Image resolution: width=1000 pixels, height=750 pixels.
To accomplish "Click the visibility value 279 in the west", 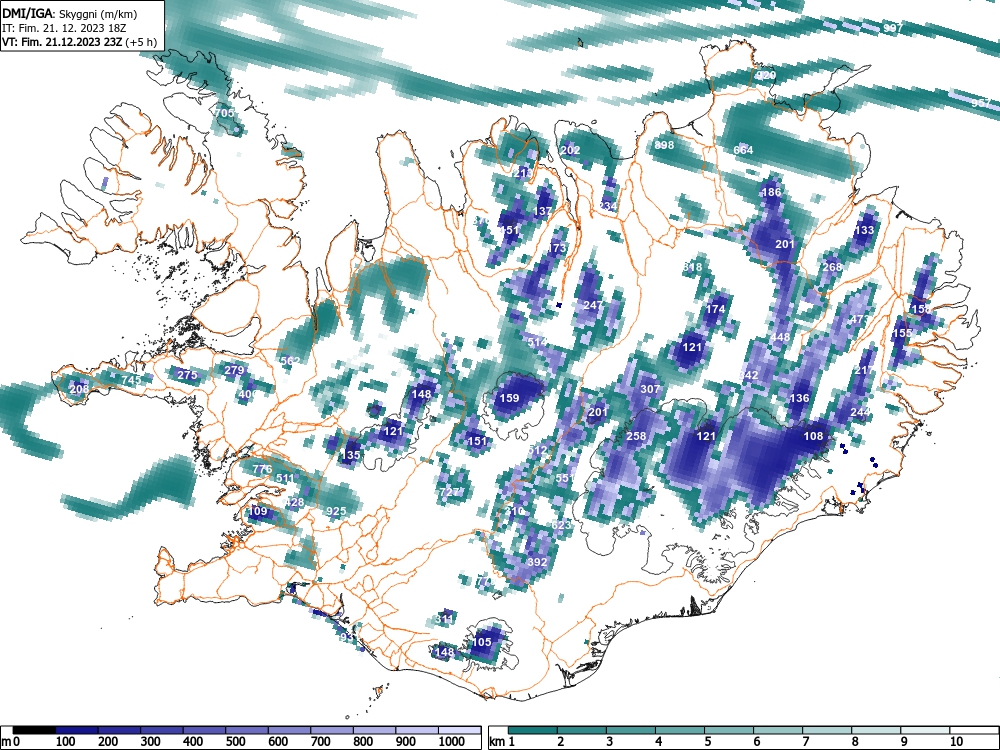I will click(235, 369).
